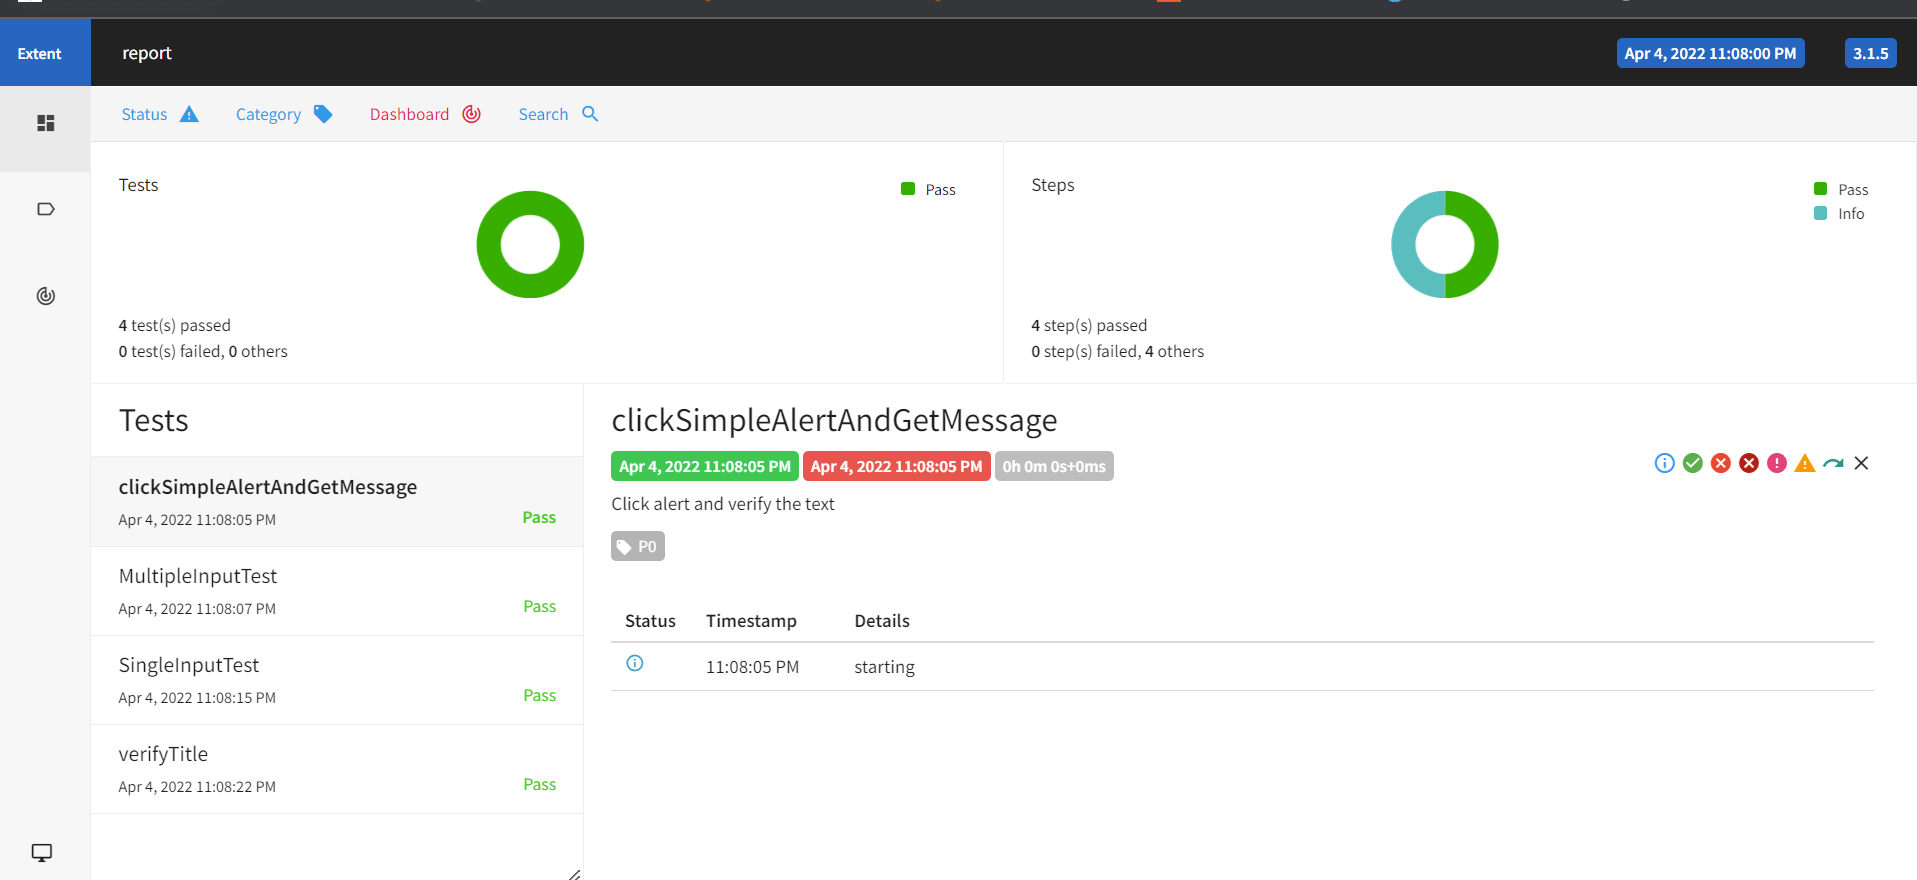Click the Dashboard gauge icon in navbar
This screenshot has width=1917, height=880.
[472, 114]
